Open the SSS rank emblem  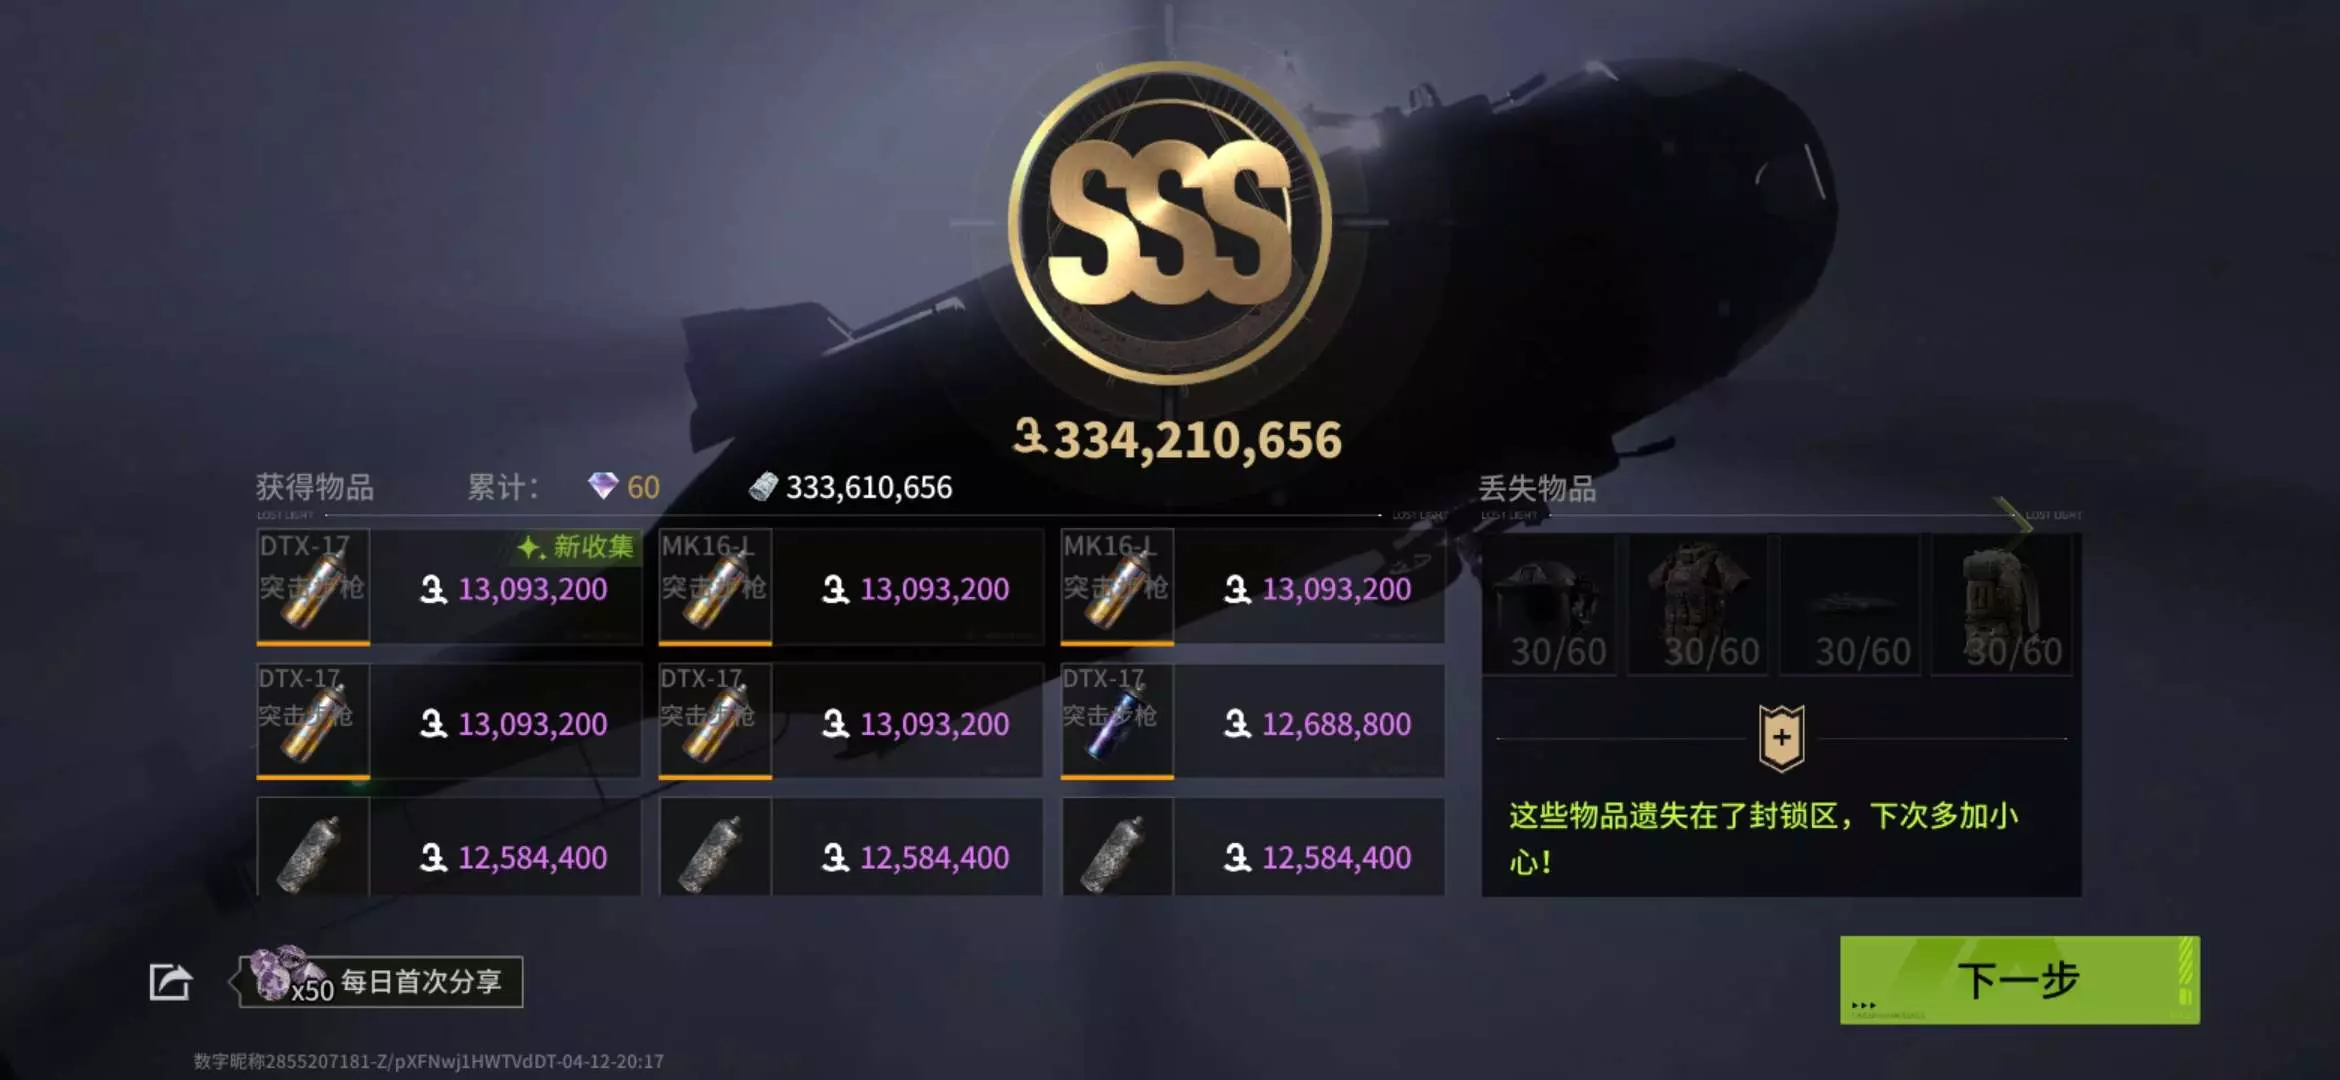point(1170,222)
